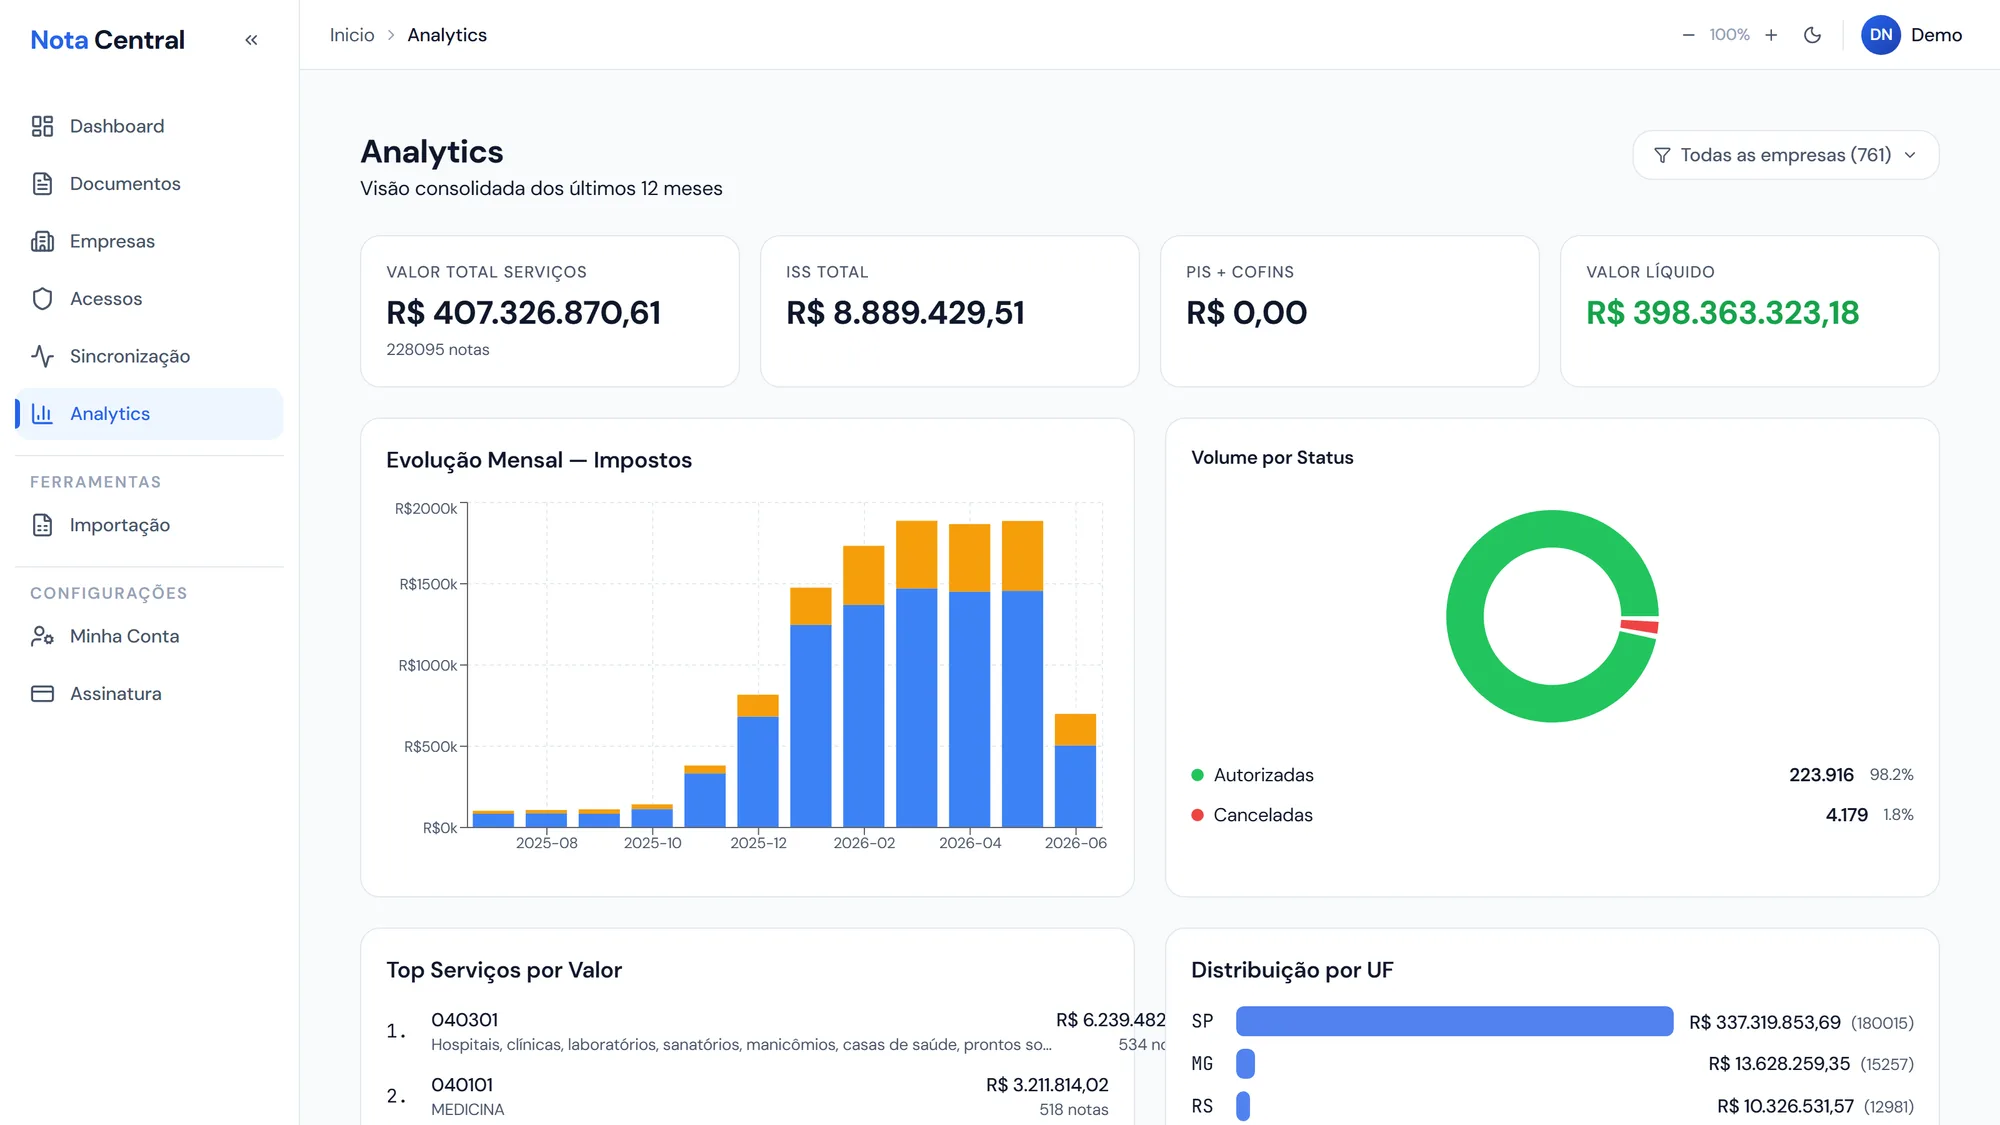The width and height of the screenshot is (2000, 1125).
Task: Click R$ 337.319.853,69 SP value
Action: (x=1765, y=1022)
